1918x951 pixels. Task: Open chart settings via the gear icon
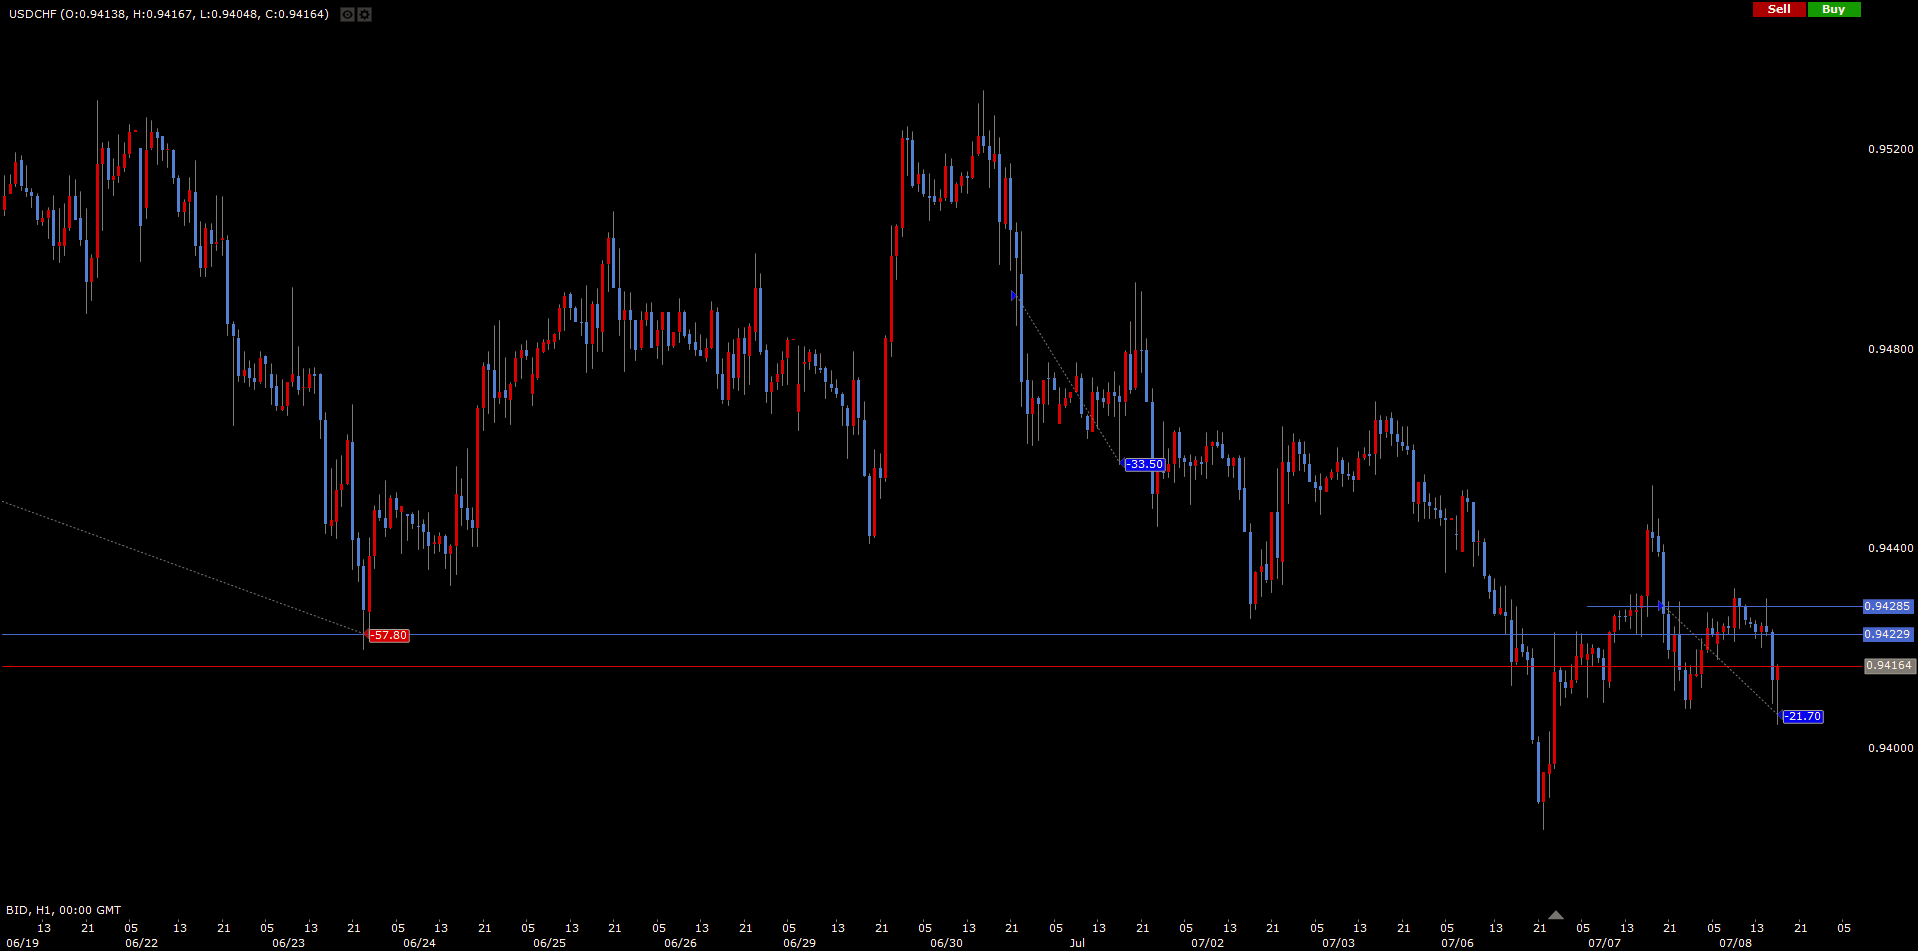click(365, 15)
